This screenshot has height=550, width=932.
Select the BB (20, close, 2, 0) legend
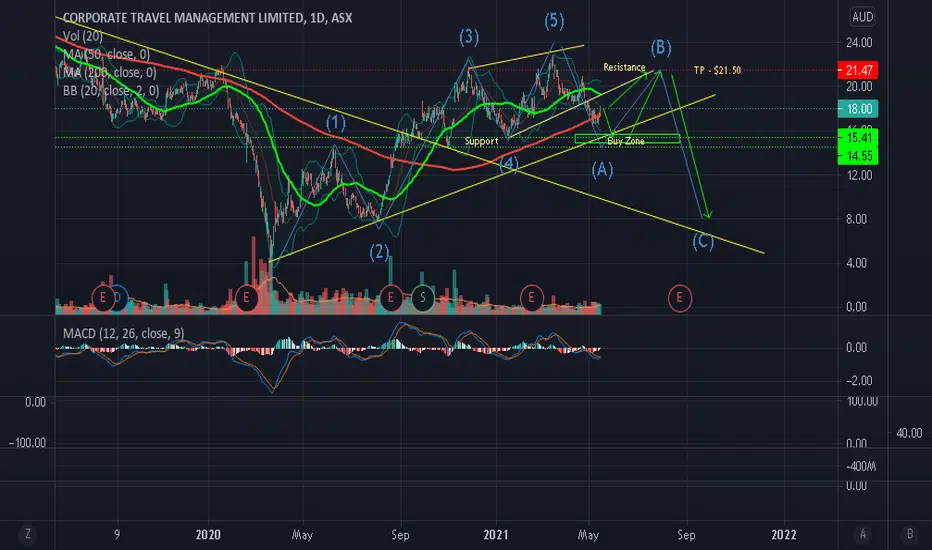111,91
